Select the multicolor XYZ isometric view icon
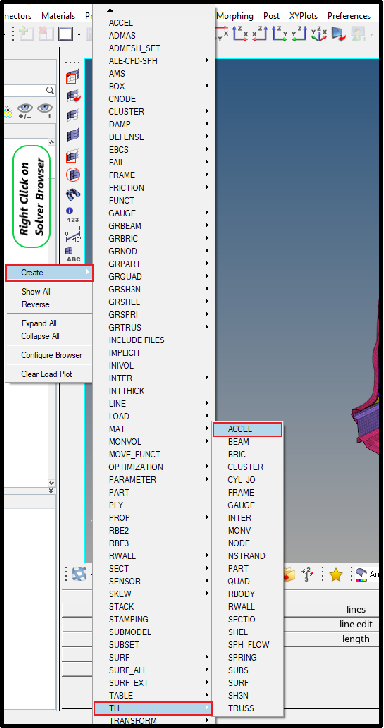 [319, 33]
